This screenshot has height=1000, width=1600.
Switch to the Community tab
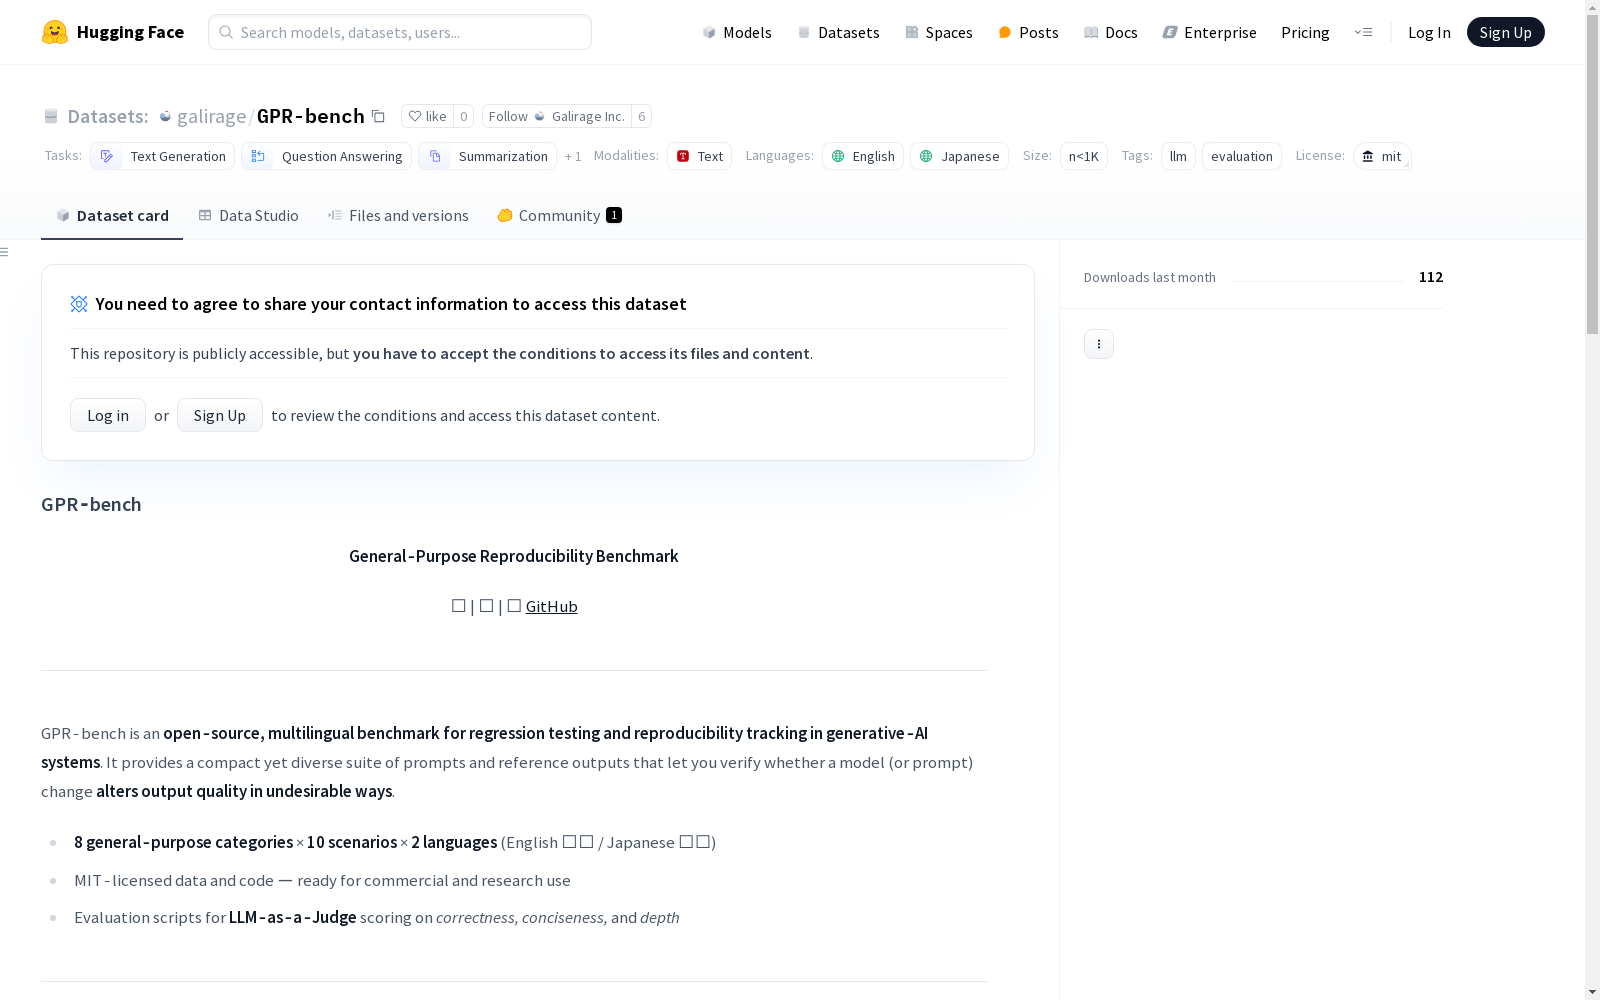coord(559,215)
